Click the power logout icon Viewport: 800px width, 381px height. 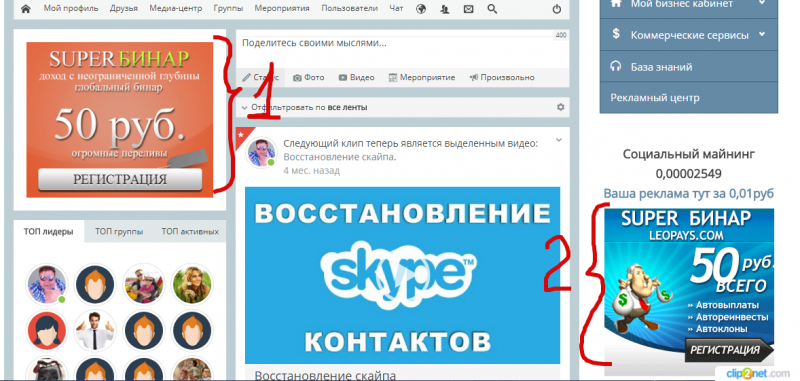(x=557, y=9)
